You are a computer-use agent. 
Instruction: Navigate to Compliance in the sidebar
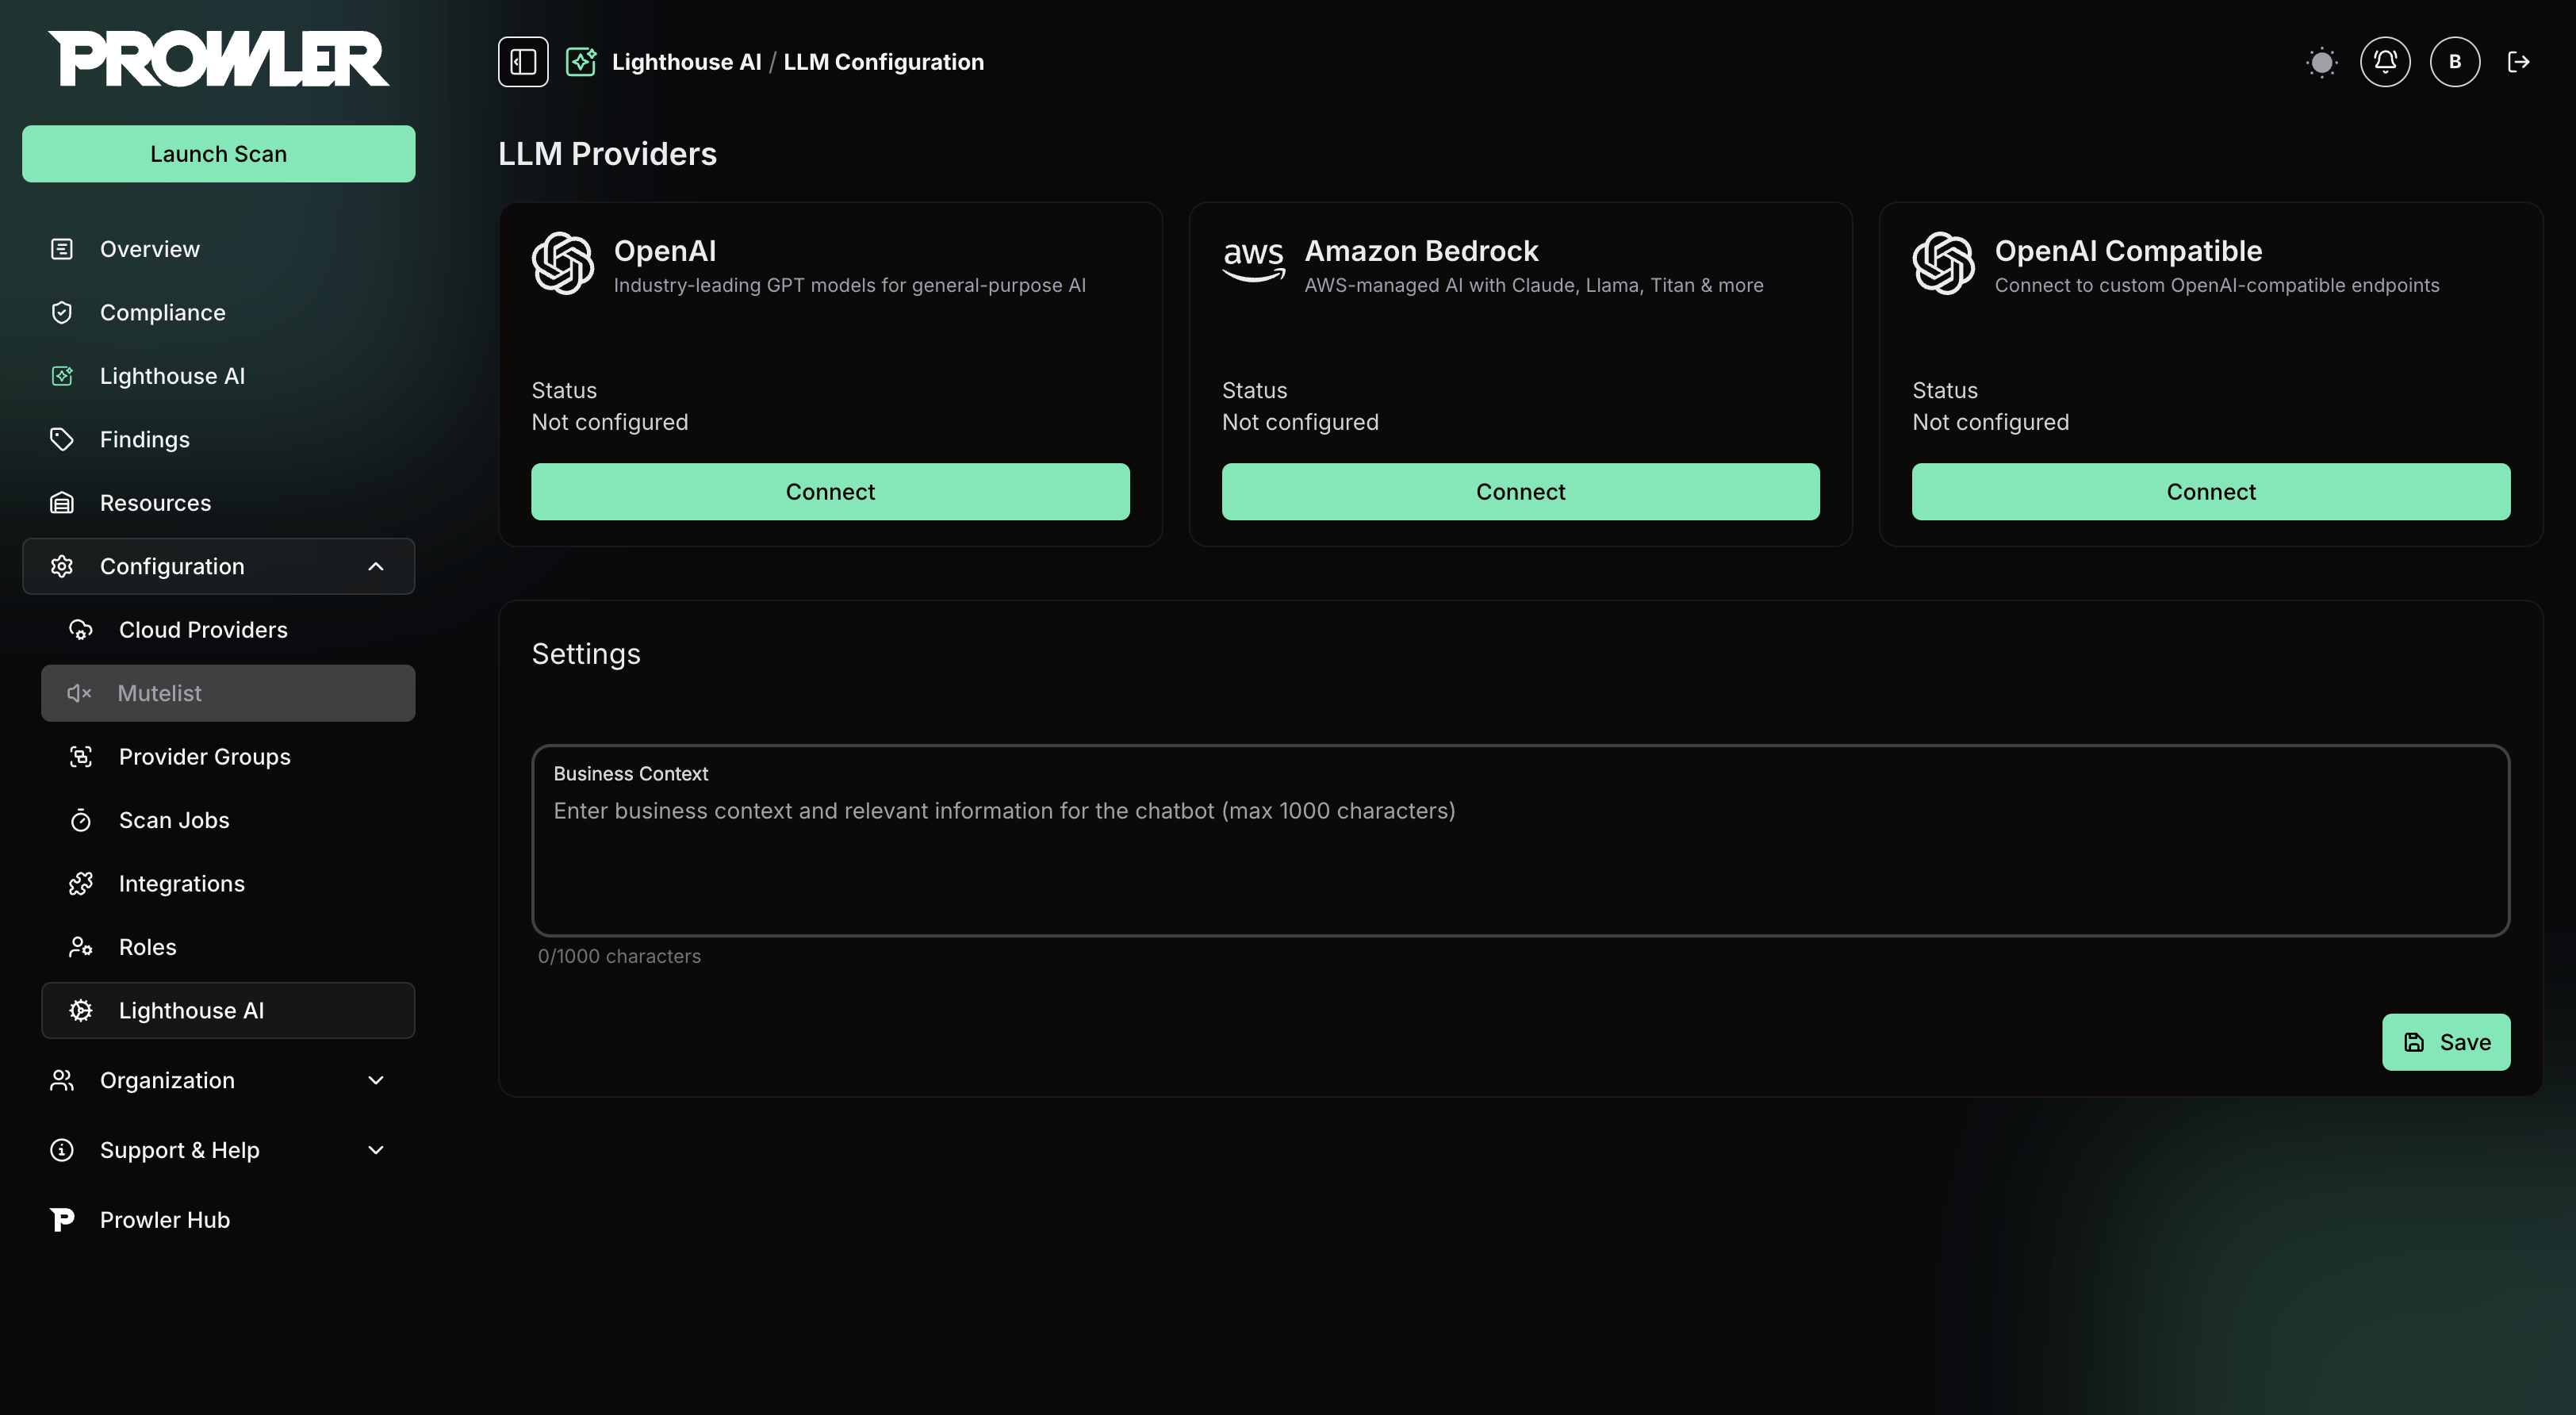pyautogui.click(x=162, y=312)
